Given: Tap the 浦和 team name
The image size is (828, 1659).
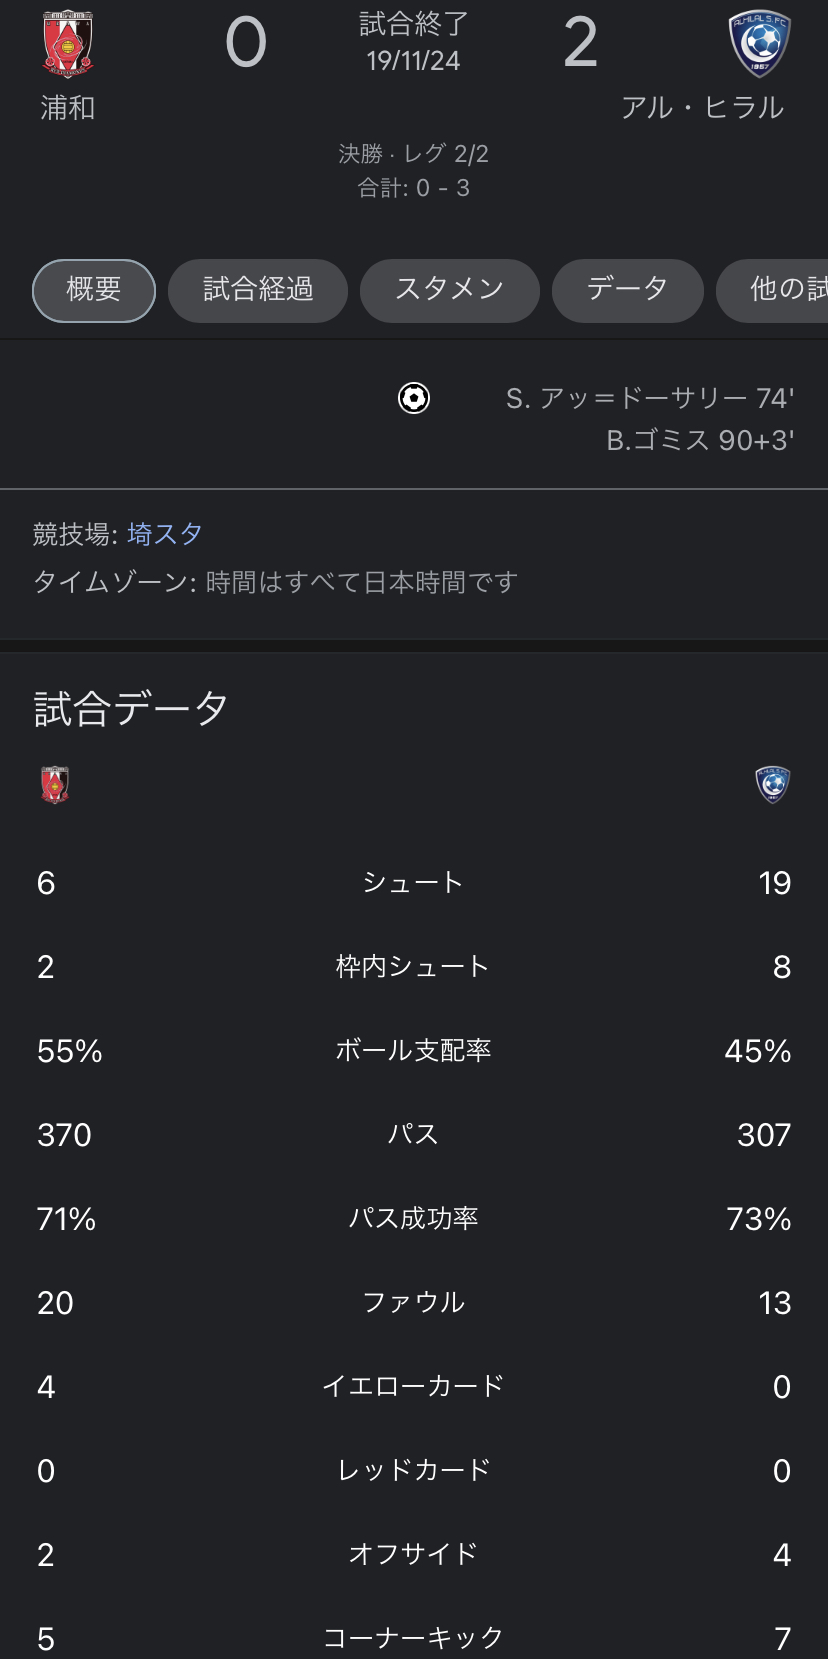Looking at the screenshot, I should point(68,108).
